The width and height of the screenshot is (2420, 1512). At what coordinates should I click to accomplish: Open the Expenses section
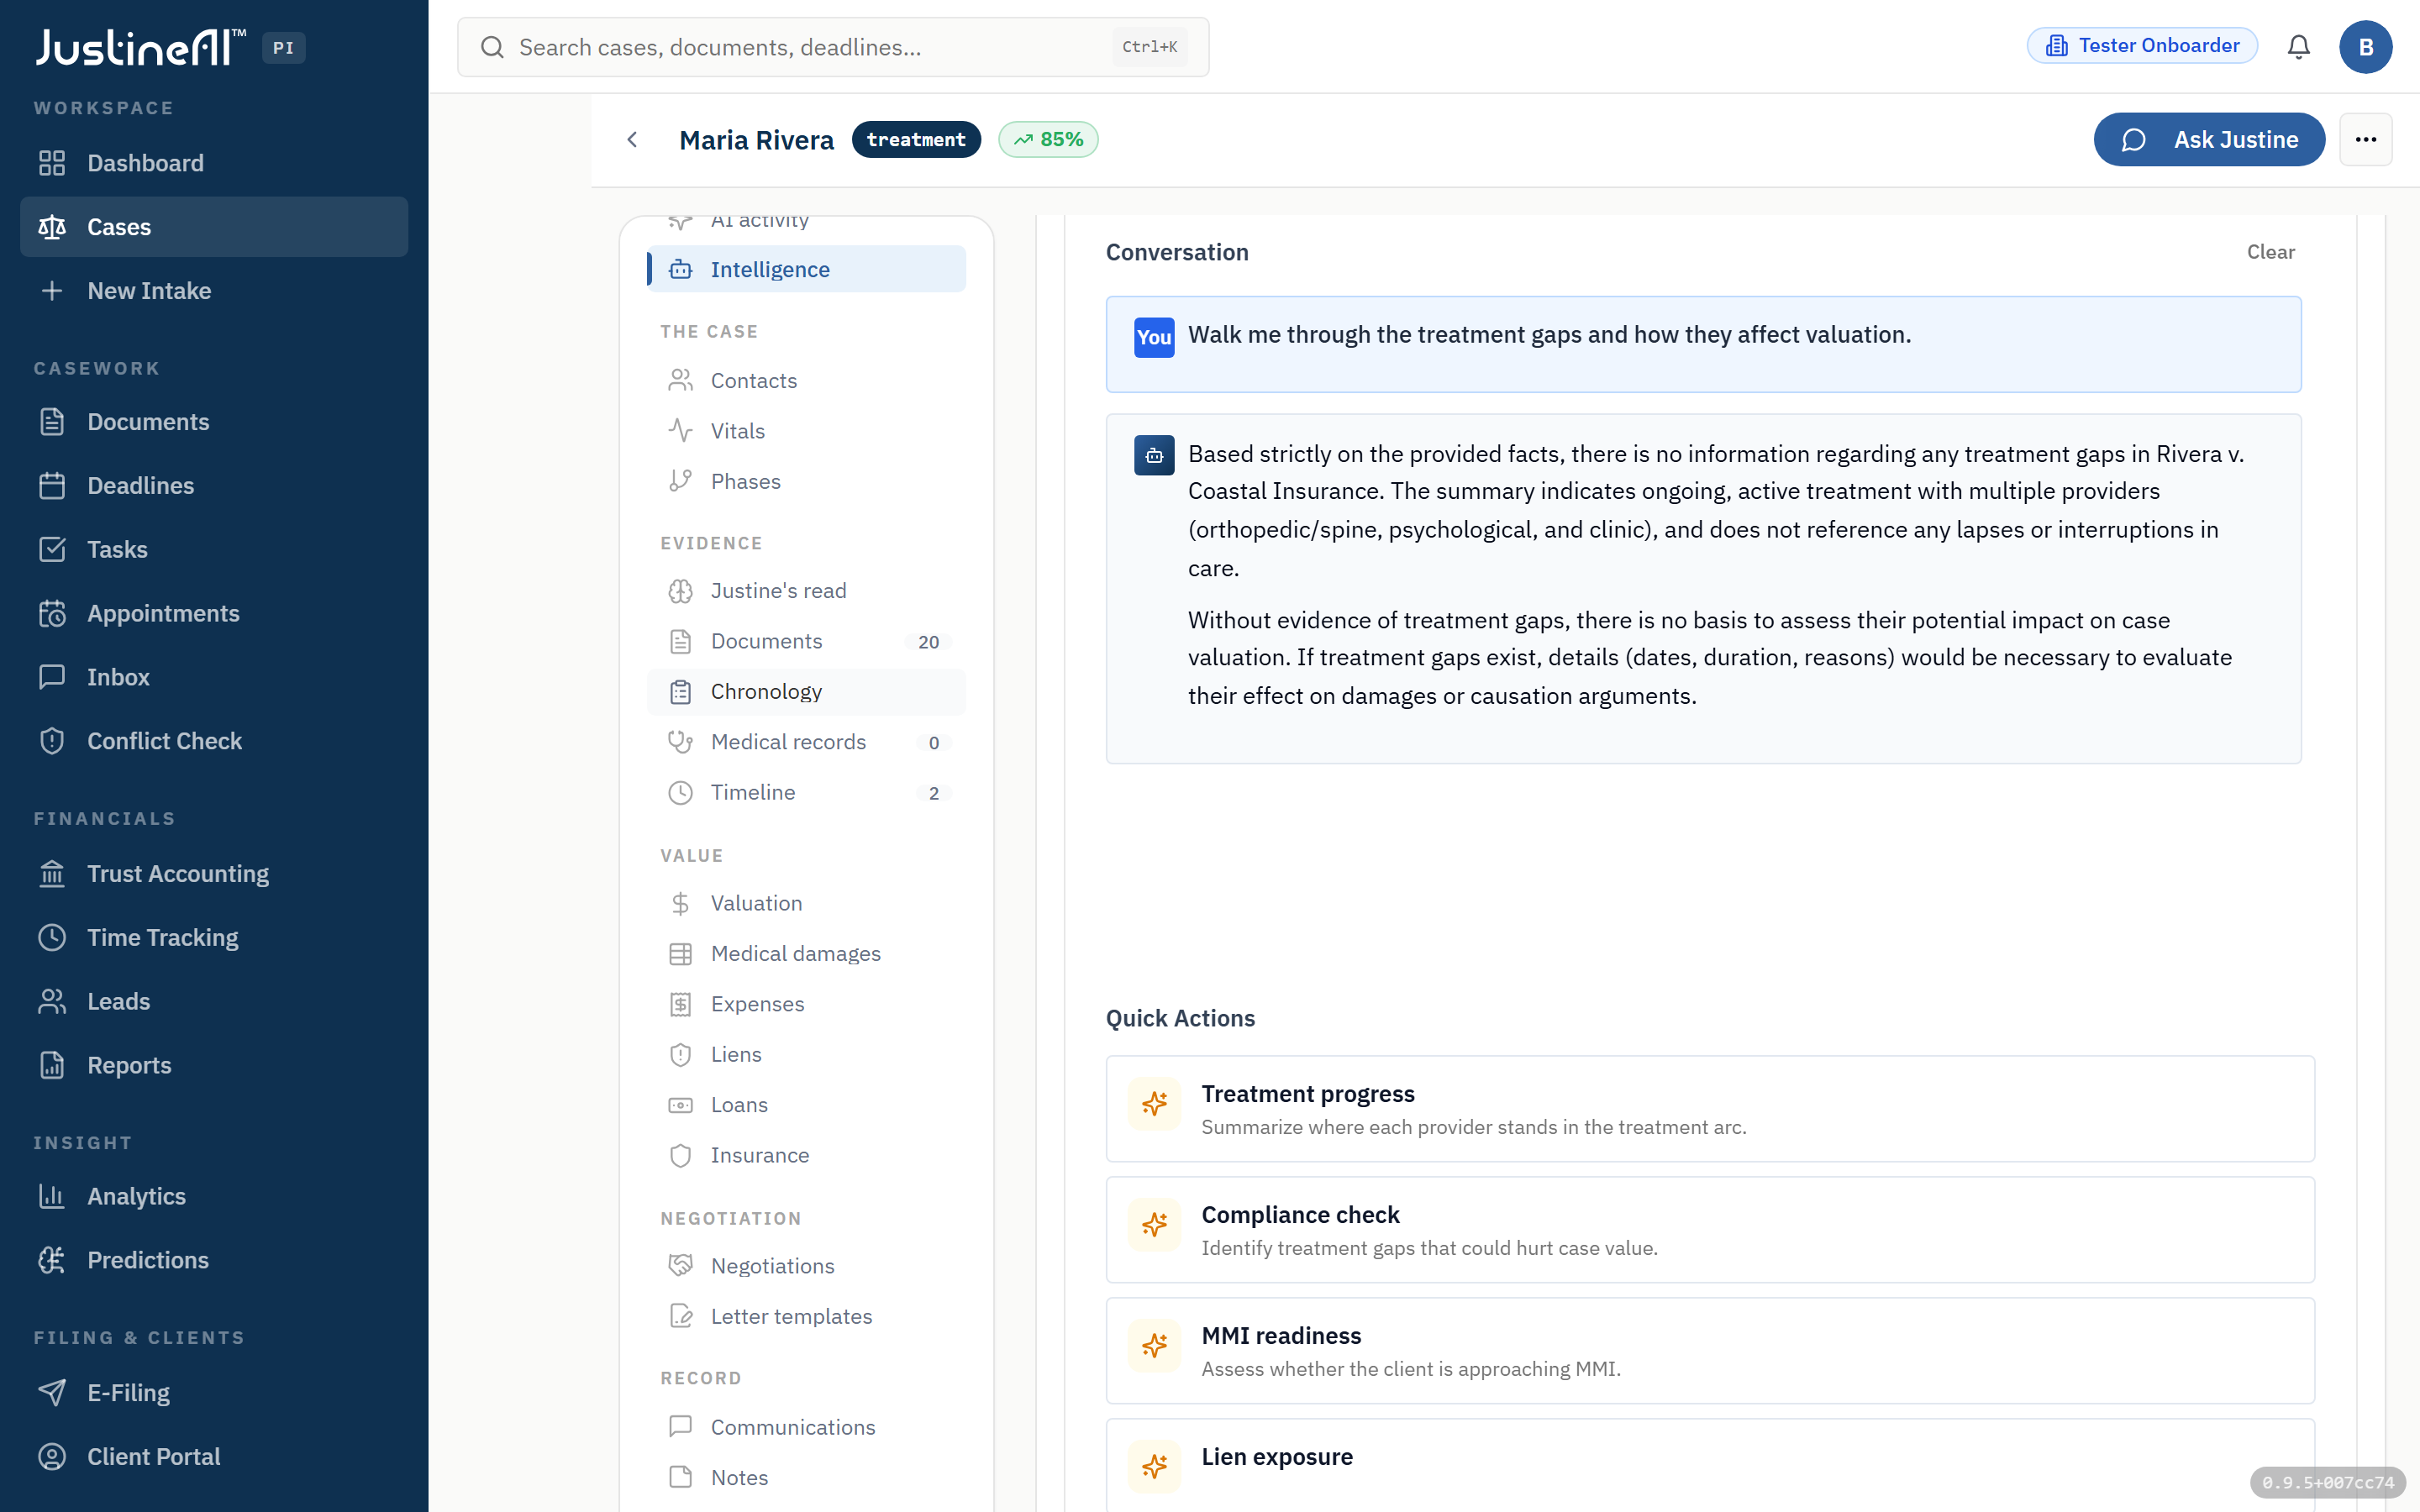[806, 1005]
